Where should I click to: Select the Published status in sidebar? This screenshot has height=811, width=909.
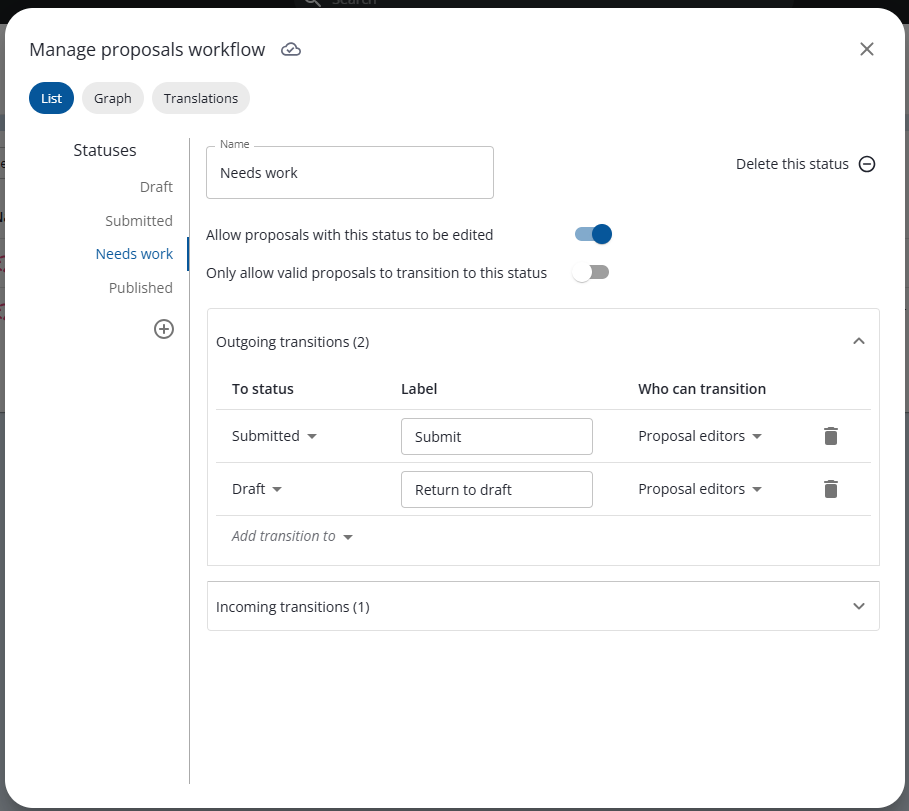point(141,288)
